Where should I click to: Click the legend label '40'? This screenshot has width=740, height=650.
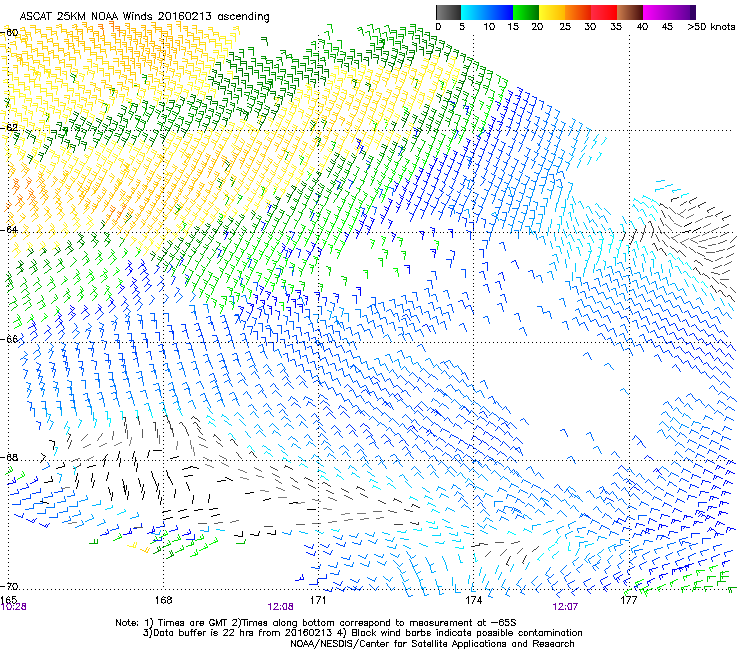pos(642,27)
